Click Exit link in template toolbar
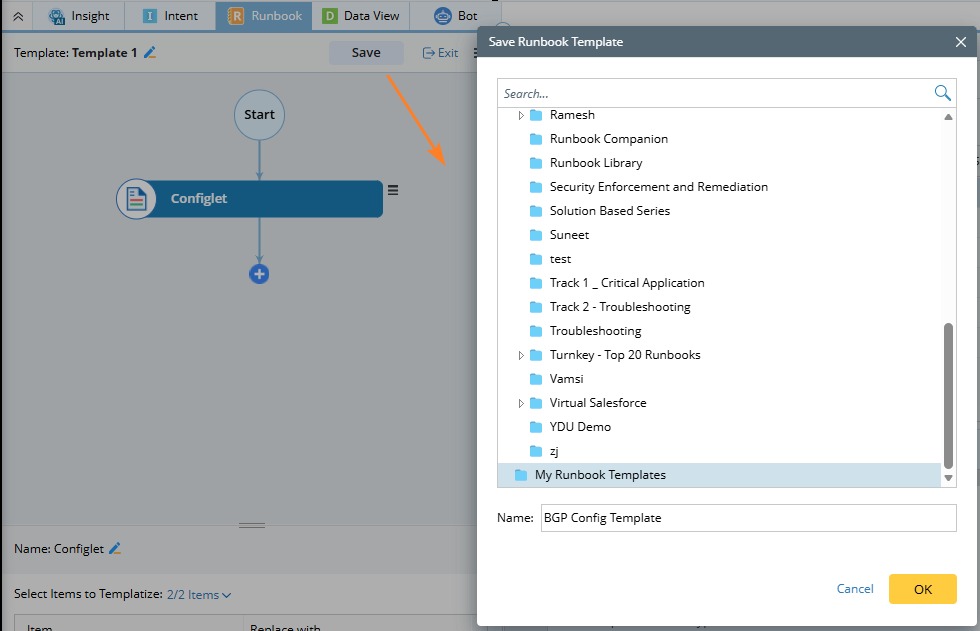This screenshot has height=631, width=980. [441, 52]
